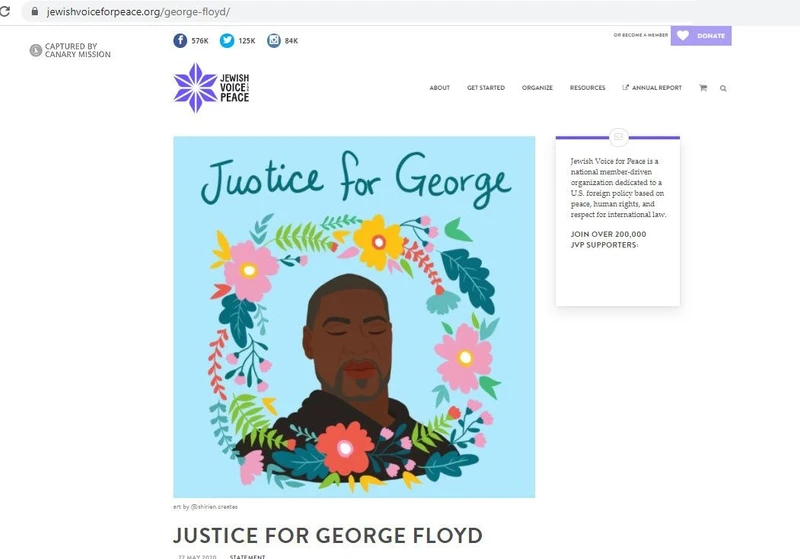Click the Or Become a Member link
This screenshot has height=559, width=800.
pos(640,35)
